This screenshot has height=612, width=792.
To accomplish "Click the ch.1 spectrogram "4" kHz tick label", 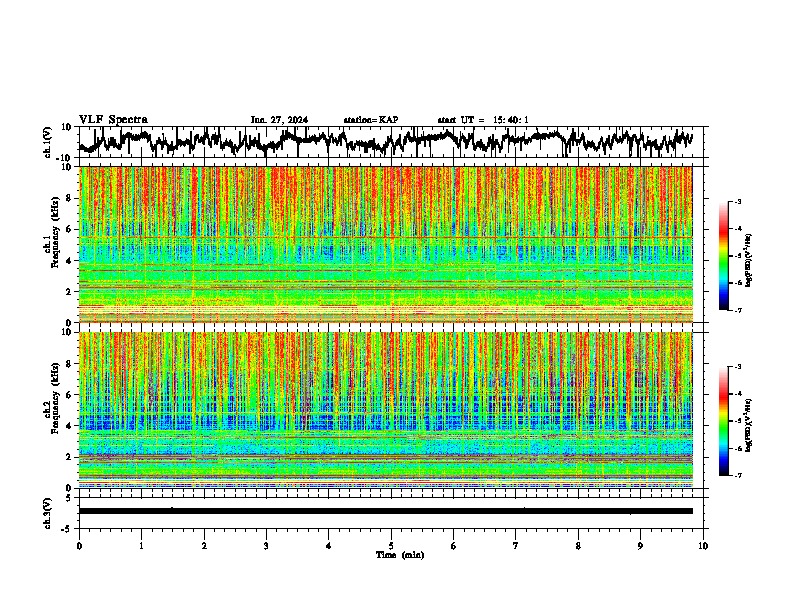I will 69,261.
